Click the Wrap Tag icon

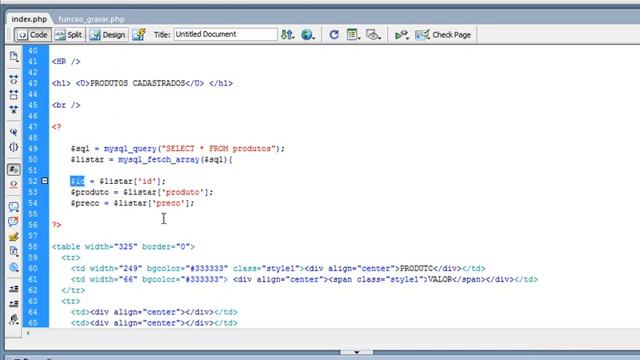click(x=13, y=237)
